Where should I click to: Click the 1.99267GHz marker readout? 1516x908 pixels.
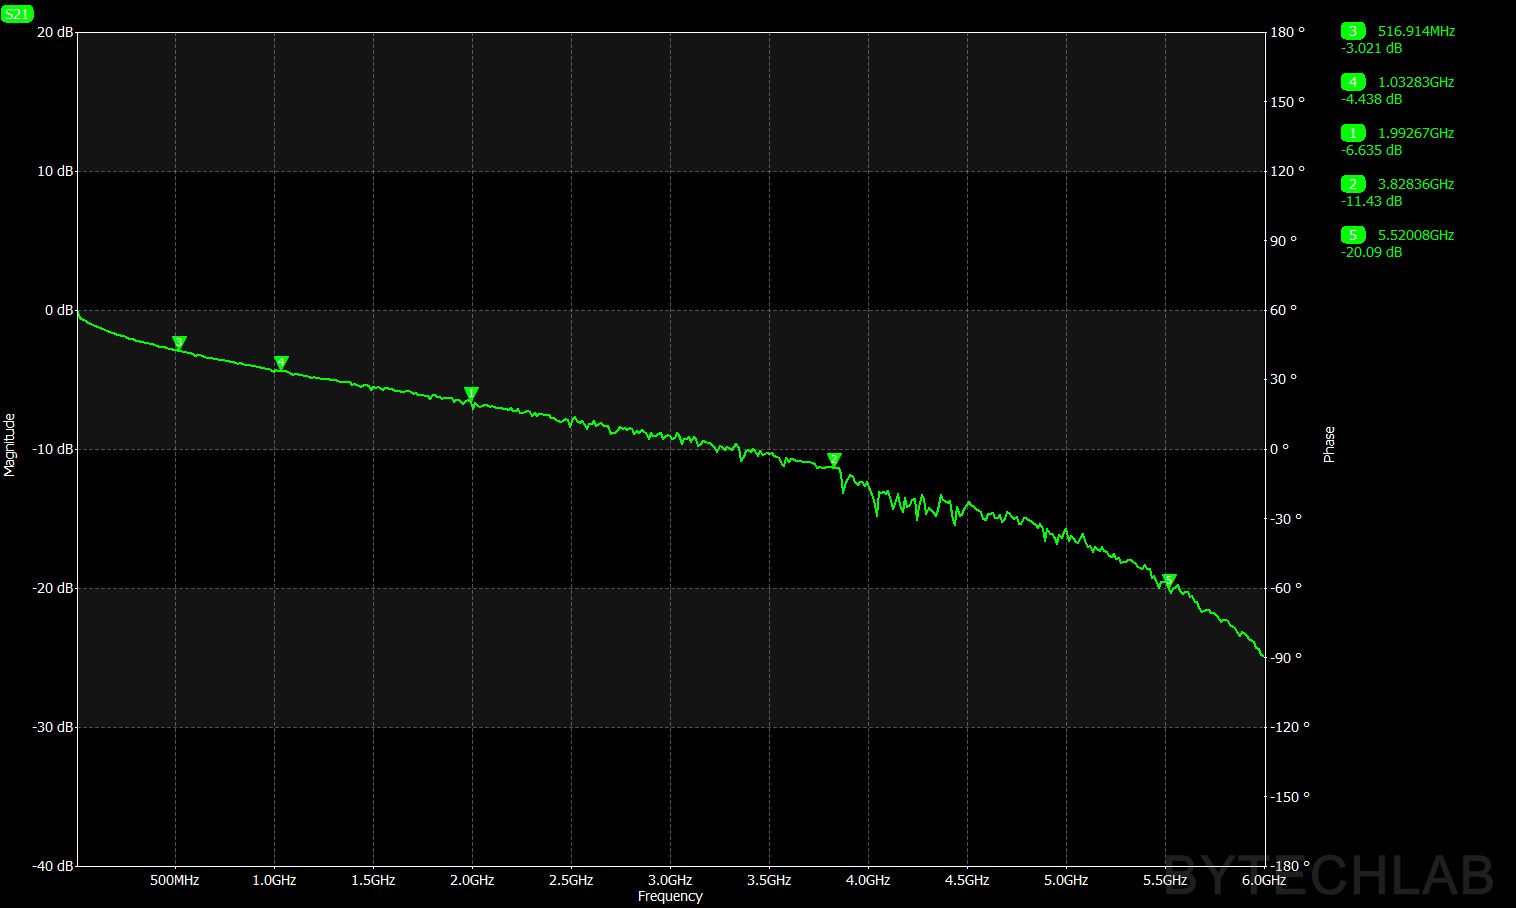point(1416,133)
